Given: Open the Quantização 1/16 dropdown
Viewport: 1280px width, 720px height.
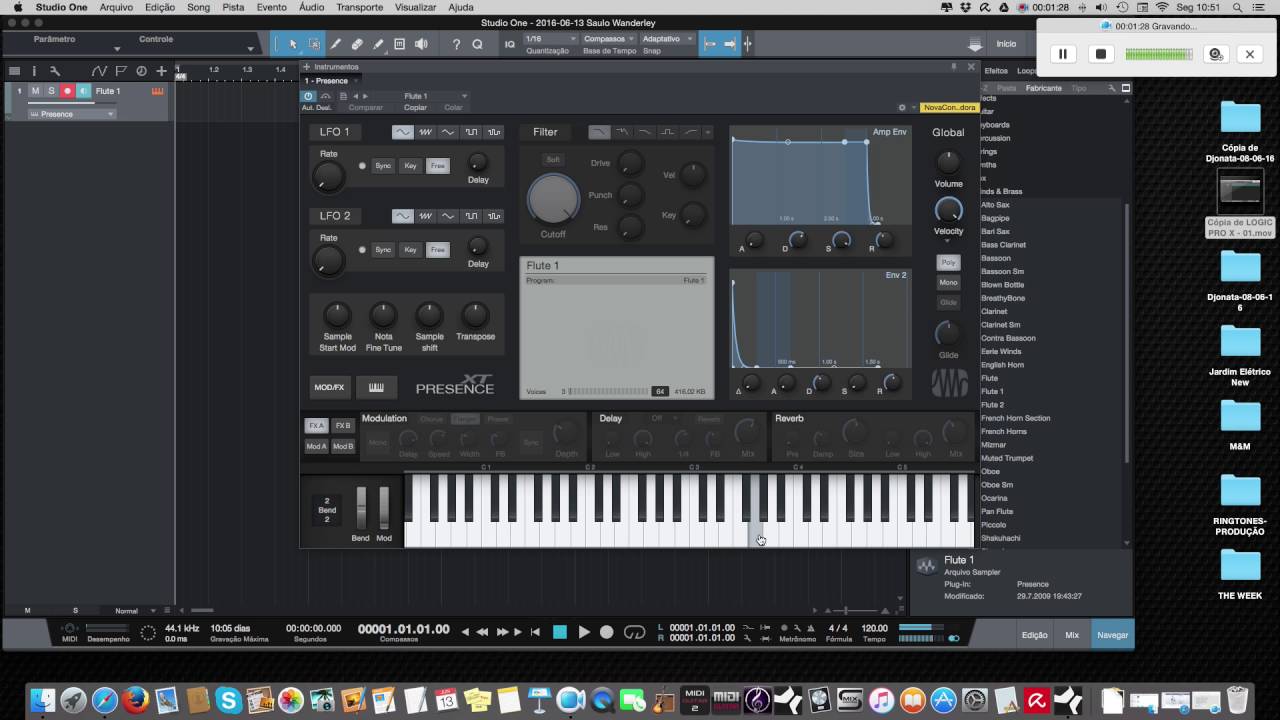Looking at the screenshot, I should click(549, 39).
